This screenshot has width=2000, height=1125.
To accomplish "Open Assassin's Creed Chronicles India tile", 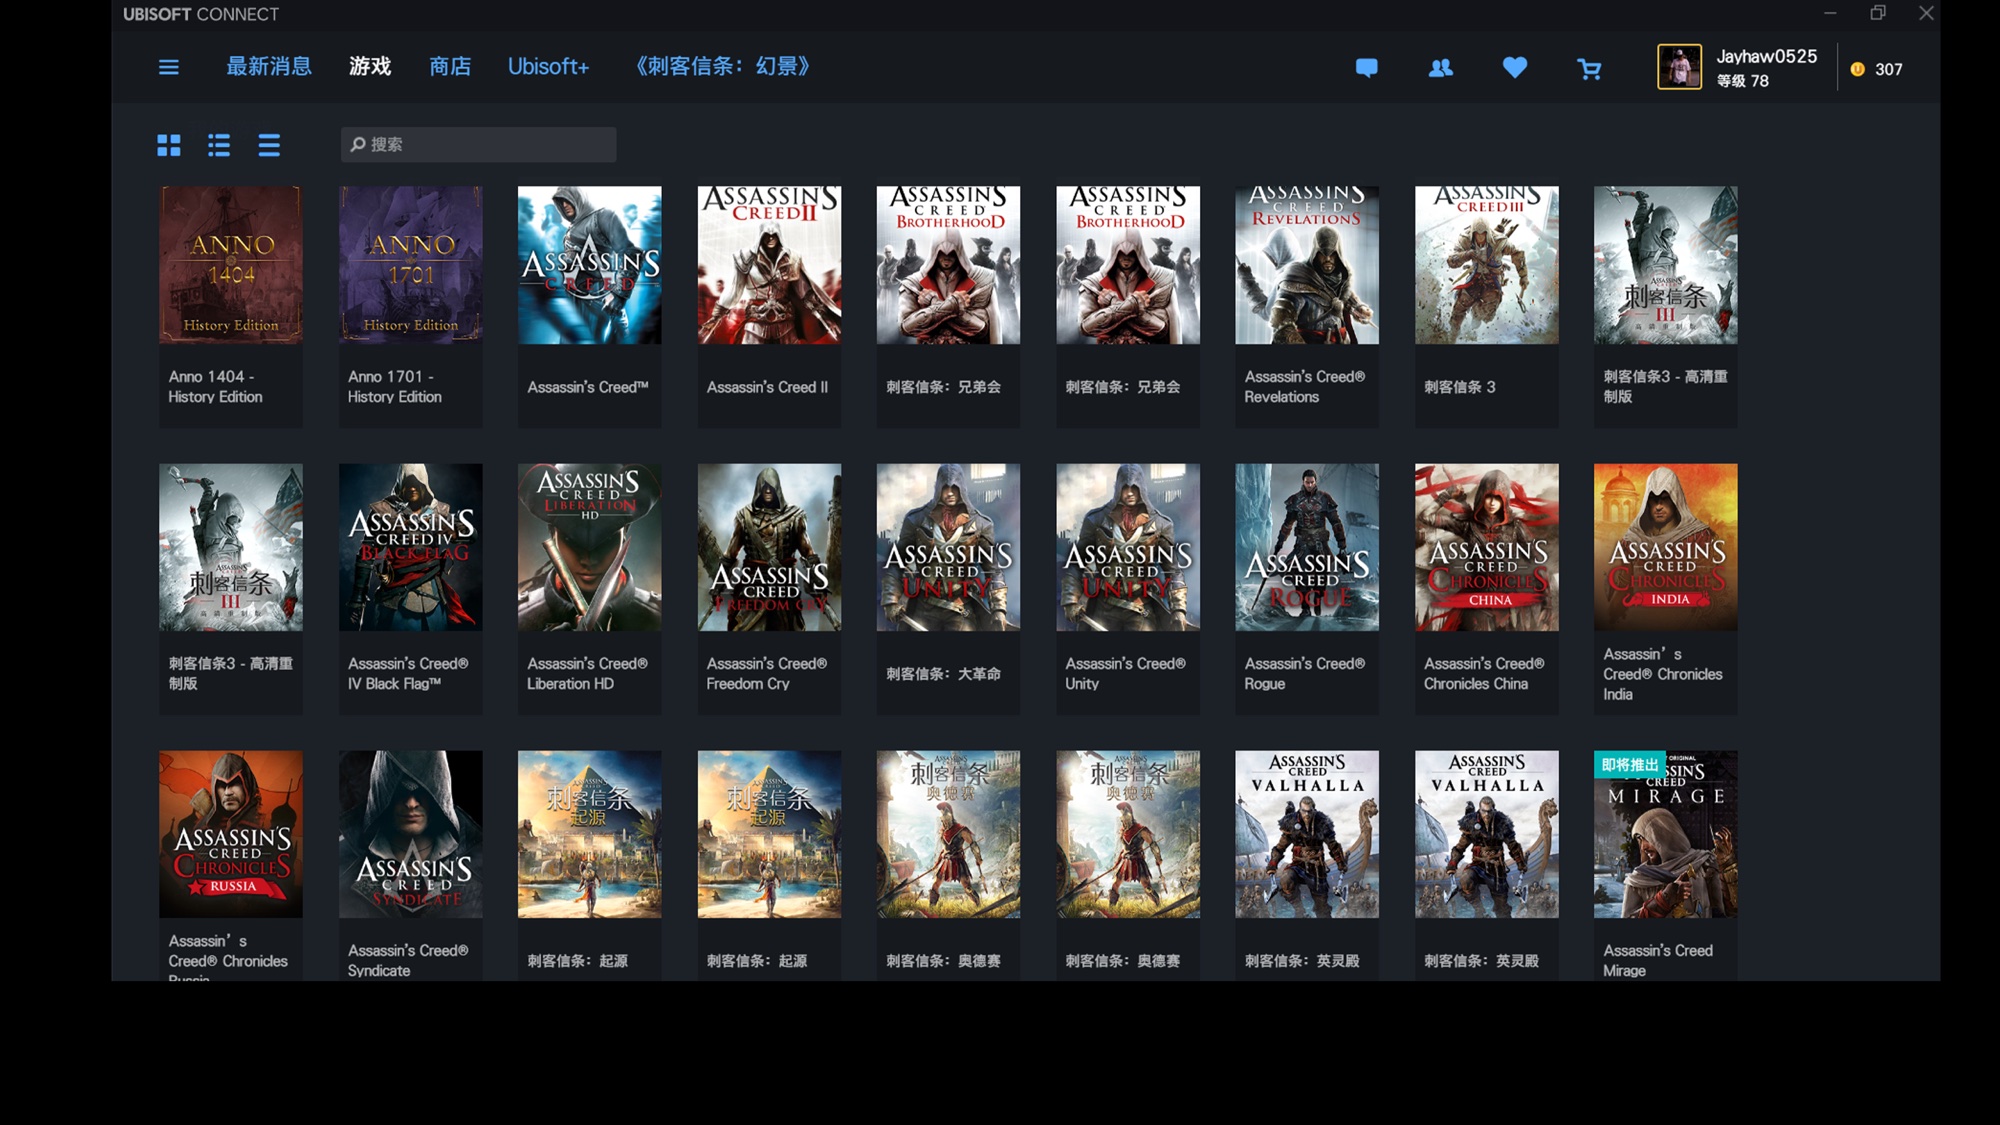I will 1666,589.
